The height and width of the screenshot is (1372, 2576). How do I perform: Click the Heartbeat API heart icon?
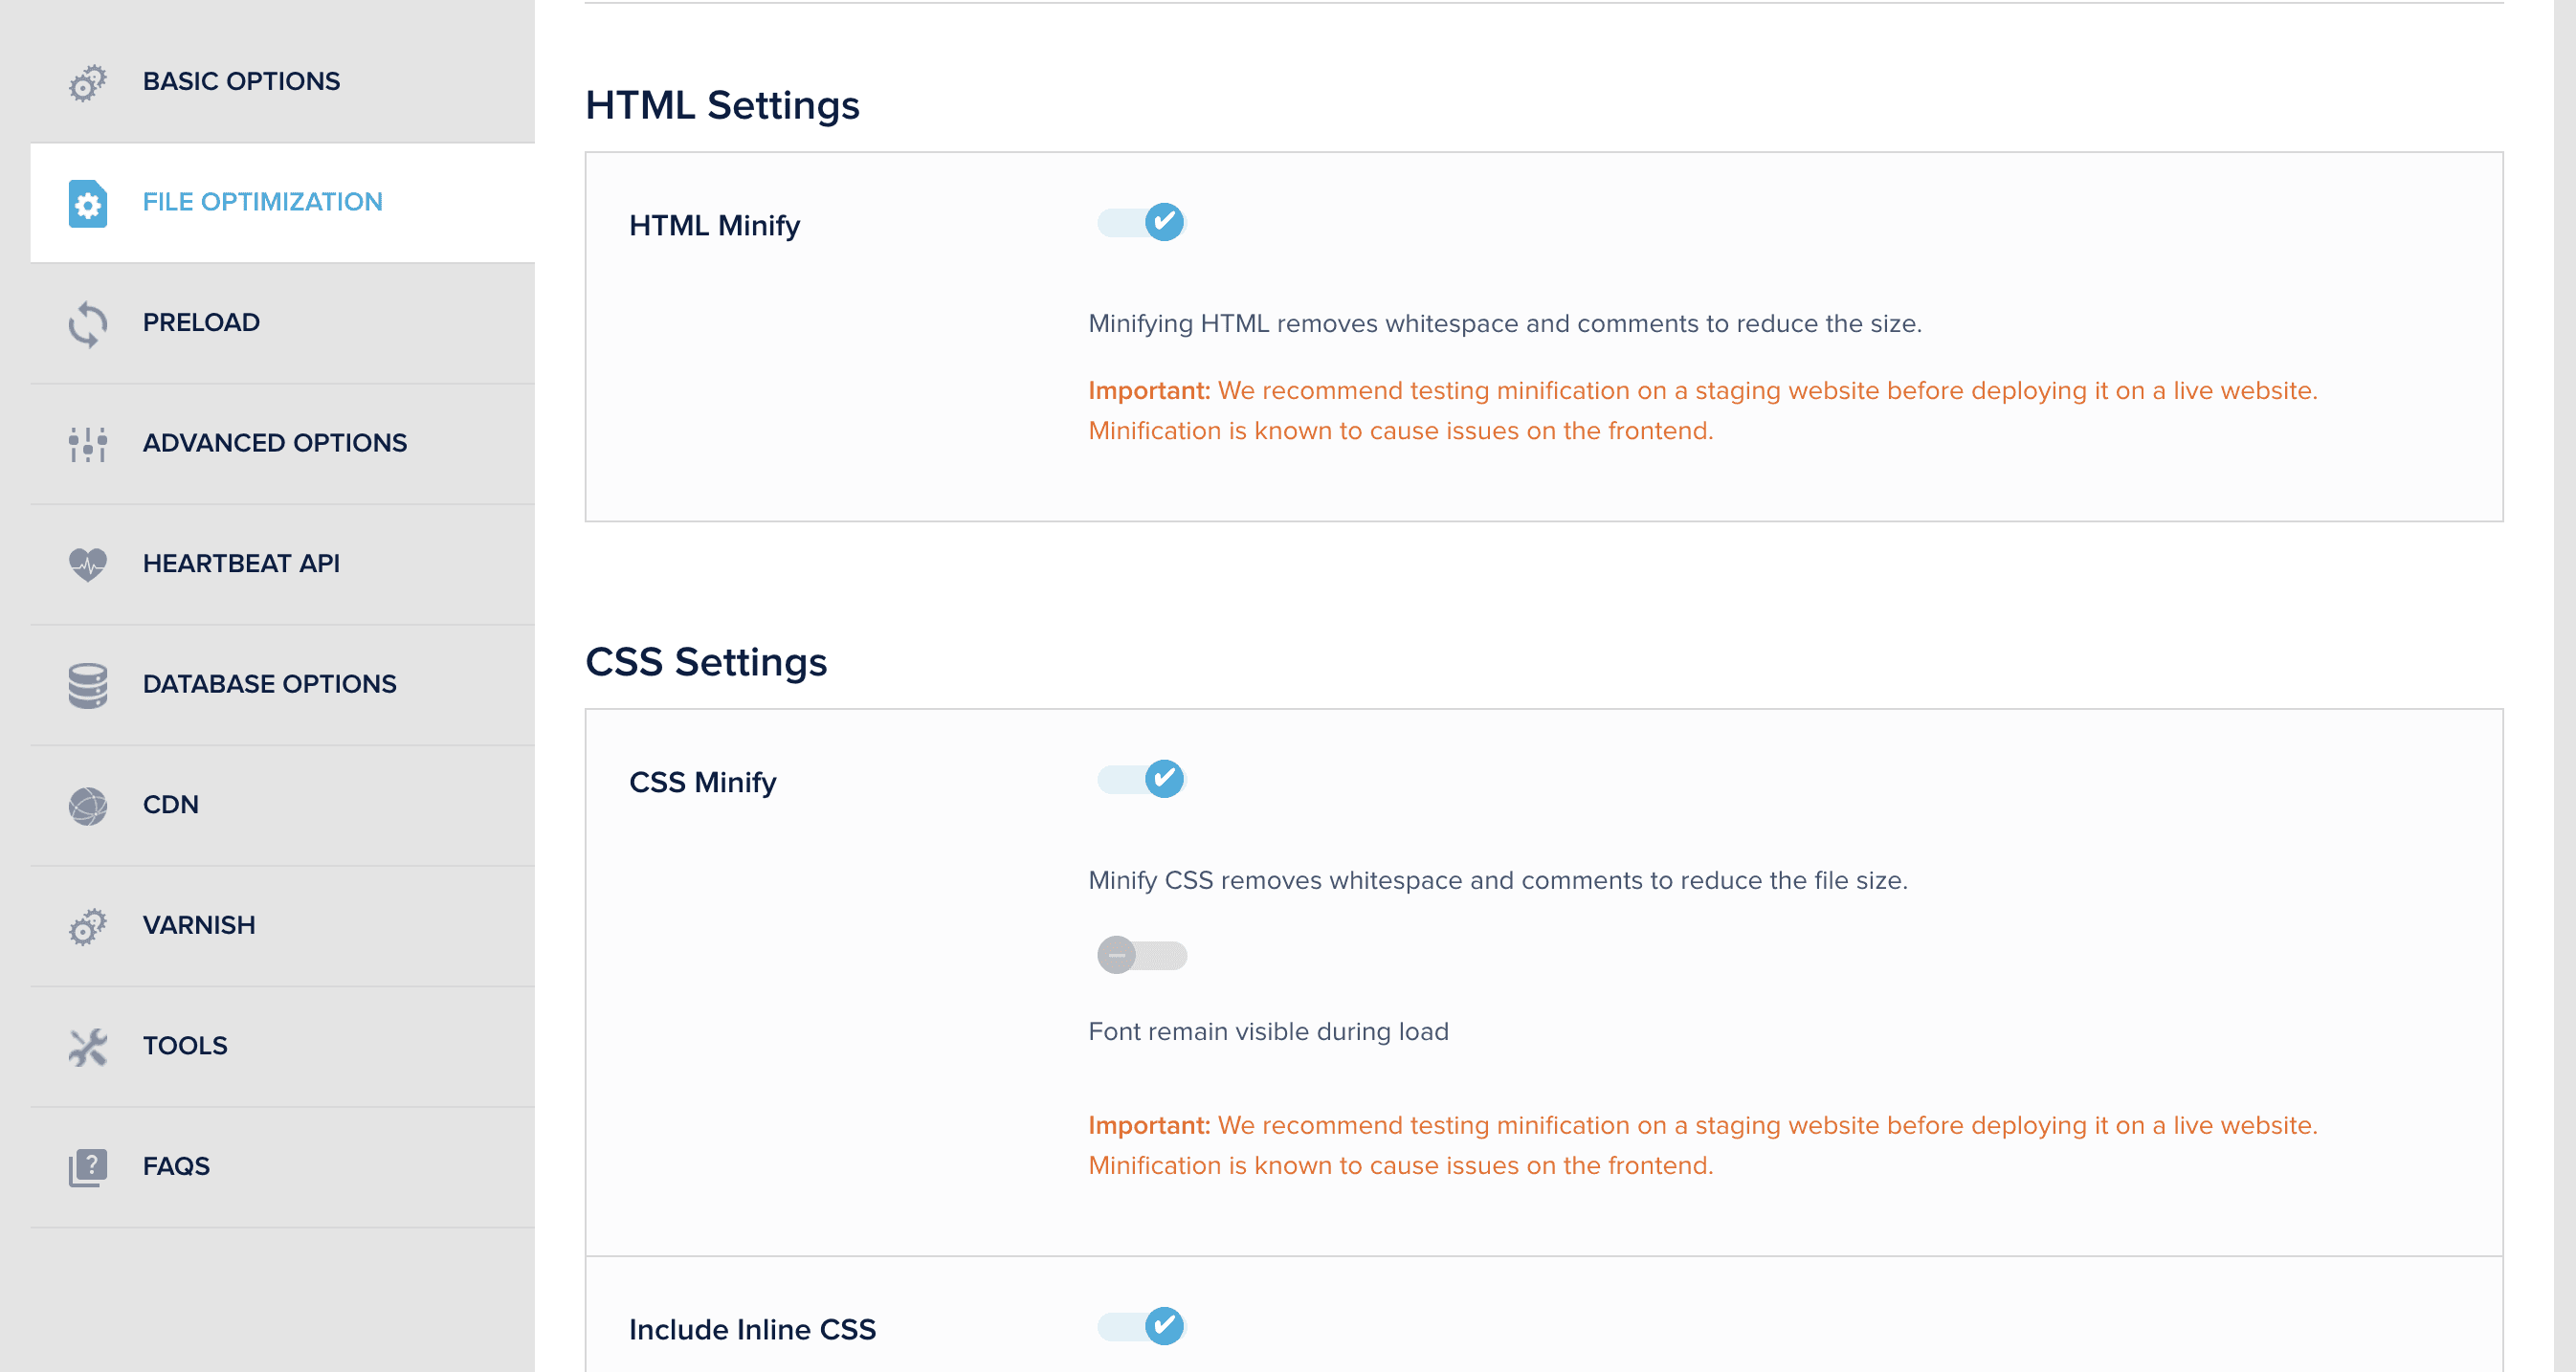[x=88, y=565]
